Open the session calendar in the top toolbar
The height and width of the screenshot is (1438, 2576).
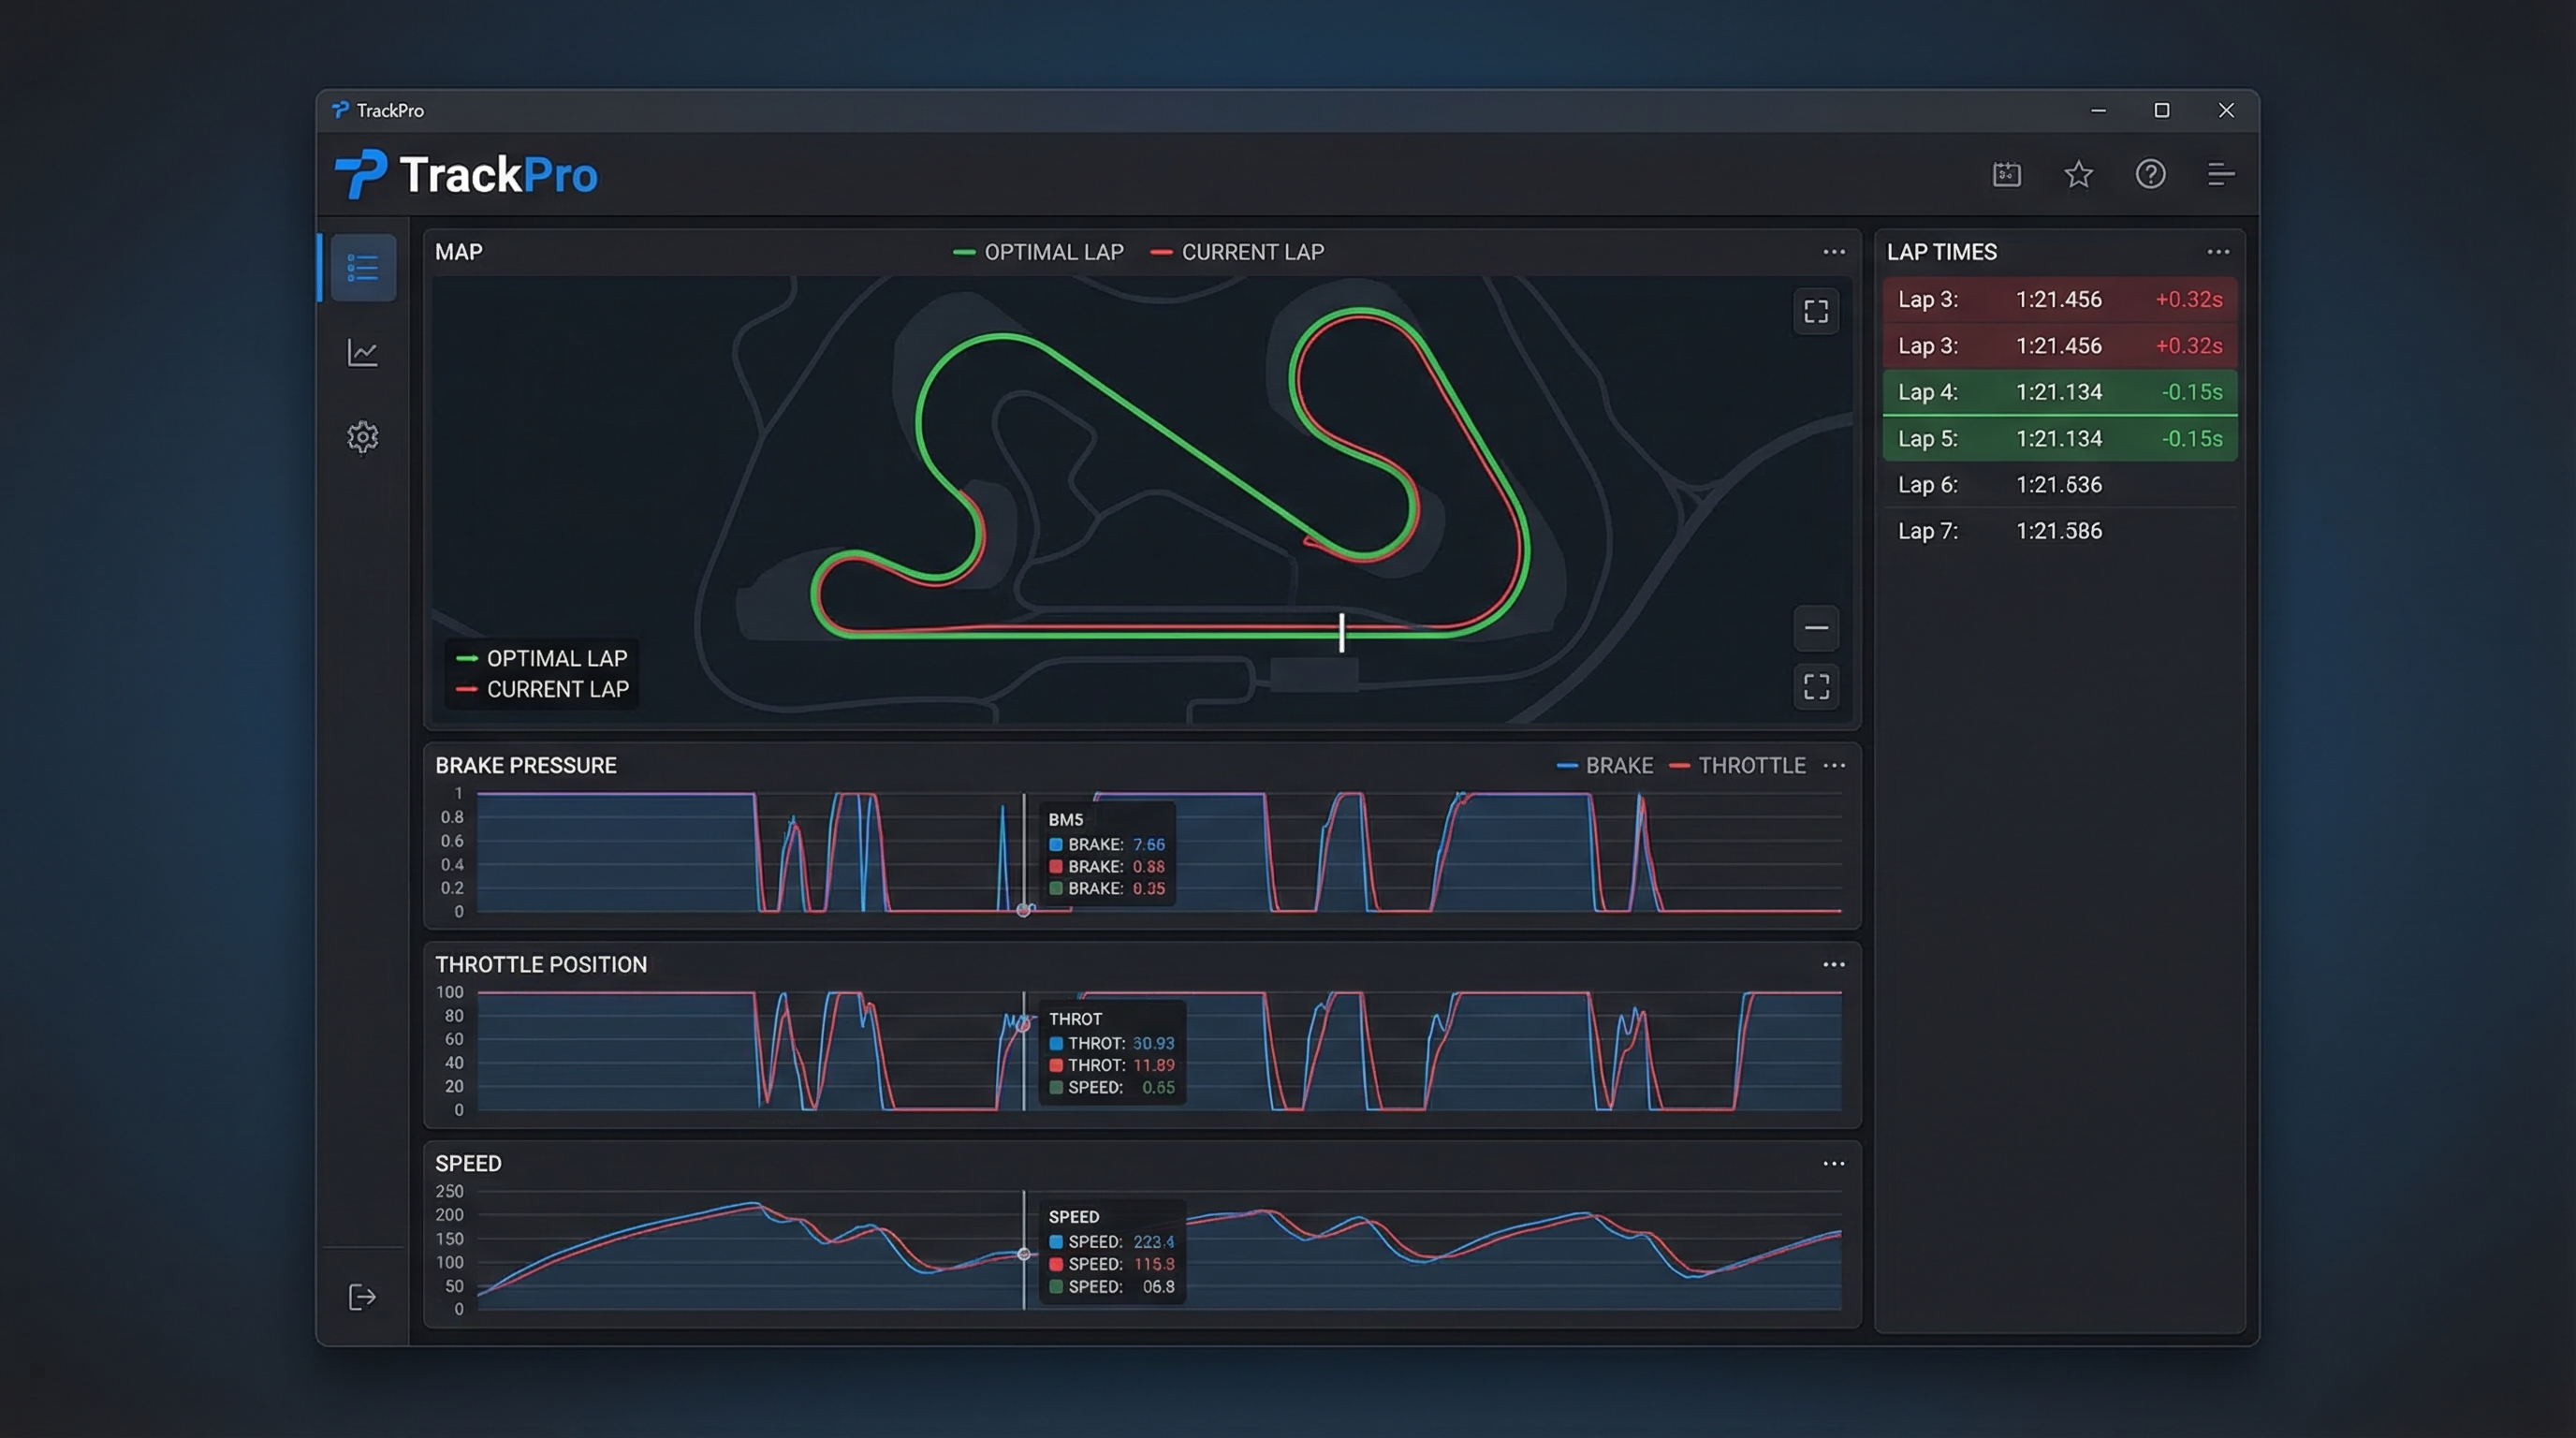[2007, 174]
